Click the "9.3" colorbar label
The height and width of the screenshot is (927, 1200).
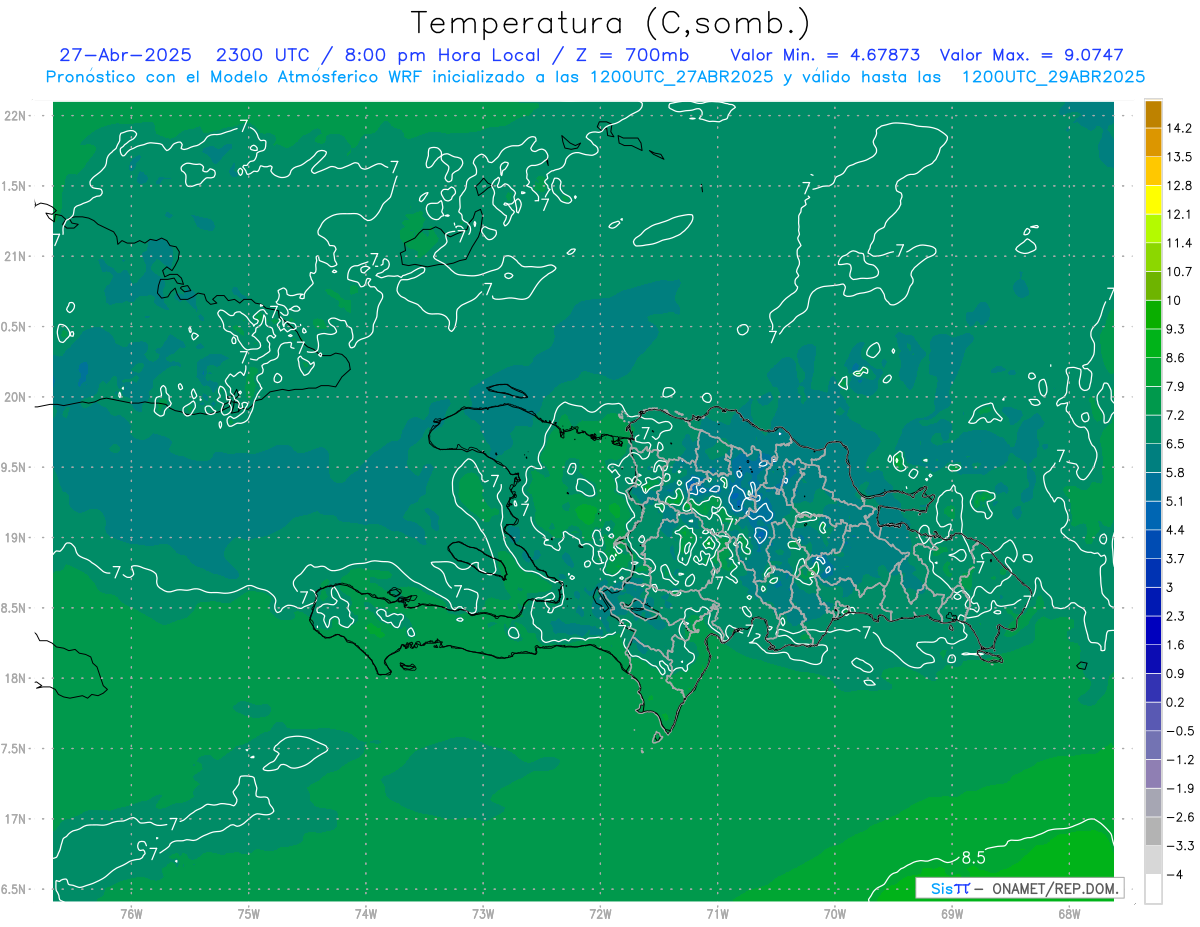coord(1176,329)
